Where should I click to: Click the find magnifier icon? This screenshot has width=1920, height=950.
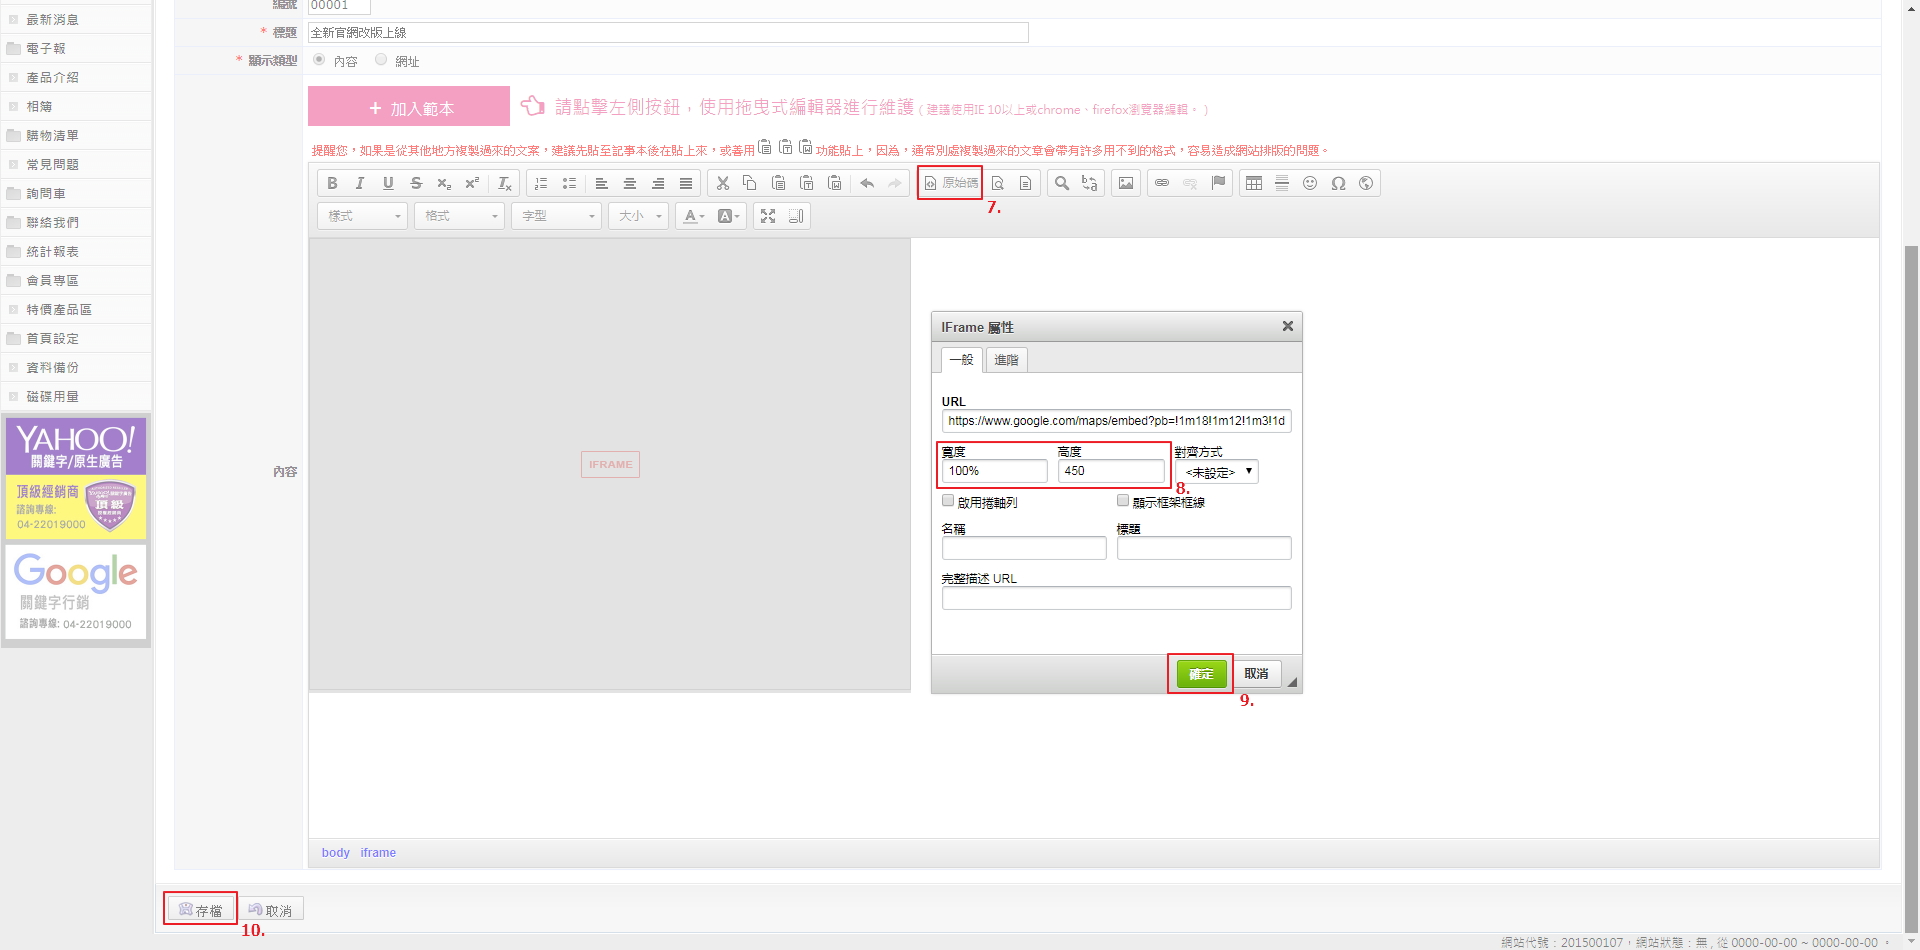point(1062,183)
